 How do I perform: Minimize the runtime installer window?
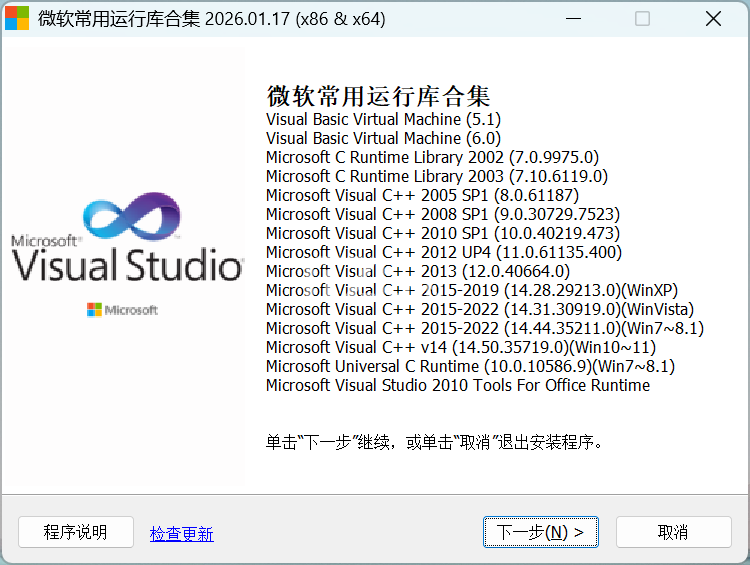pos(572,19)
